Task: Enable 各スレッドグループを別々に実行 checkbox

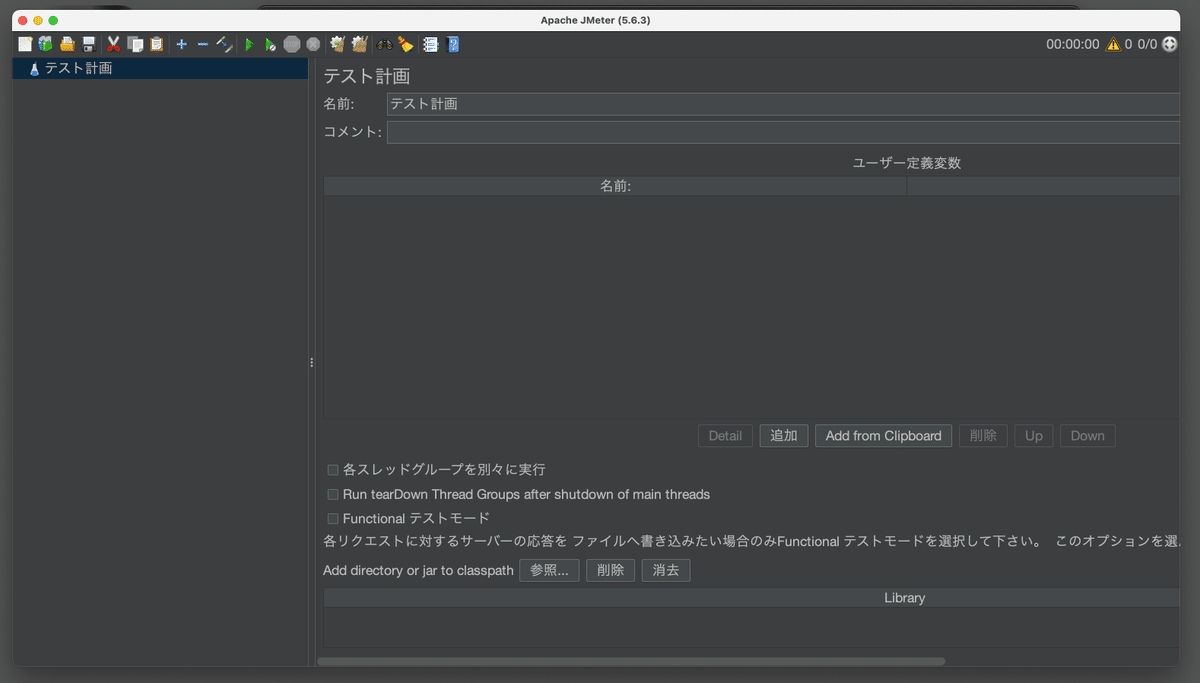Action: [x=332, y=469]
